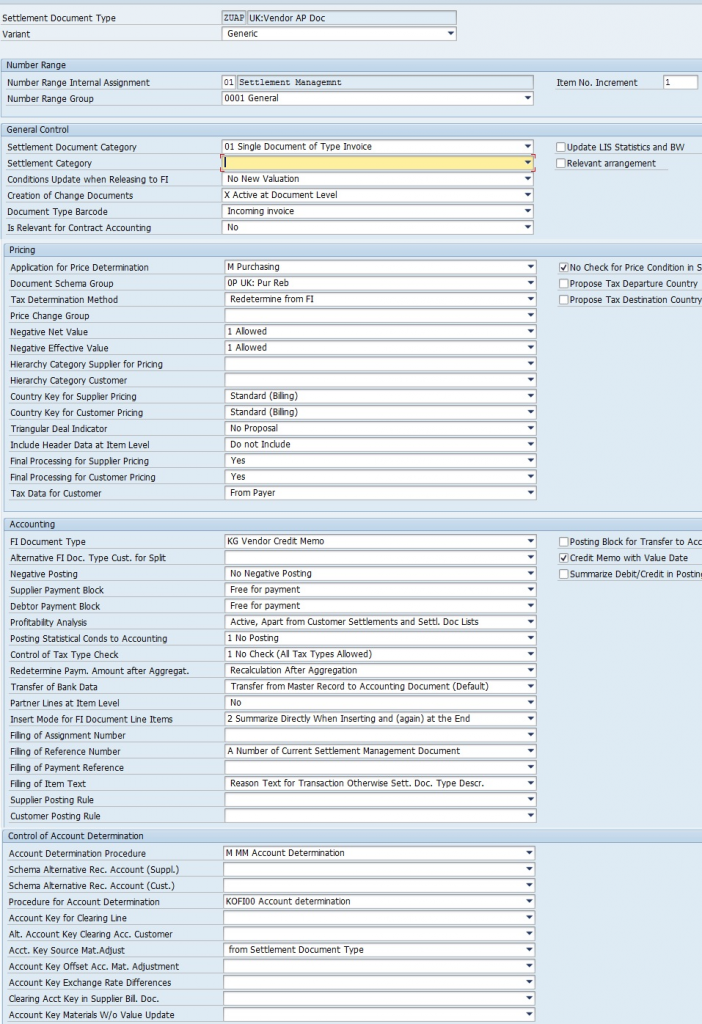The width and height of the screenshot is (702, 1024).
Task: Open Account Key Exchange Rate Differences dropdown
Action: [x=379, y=982]
